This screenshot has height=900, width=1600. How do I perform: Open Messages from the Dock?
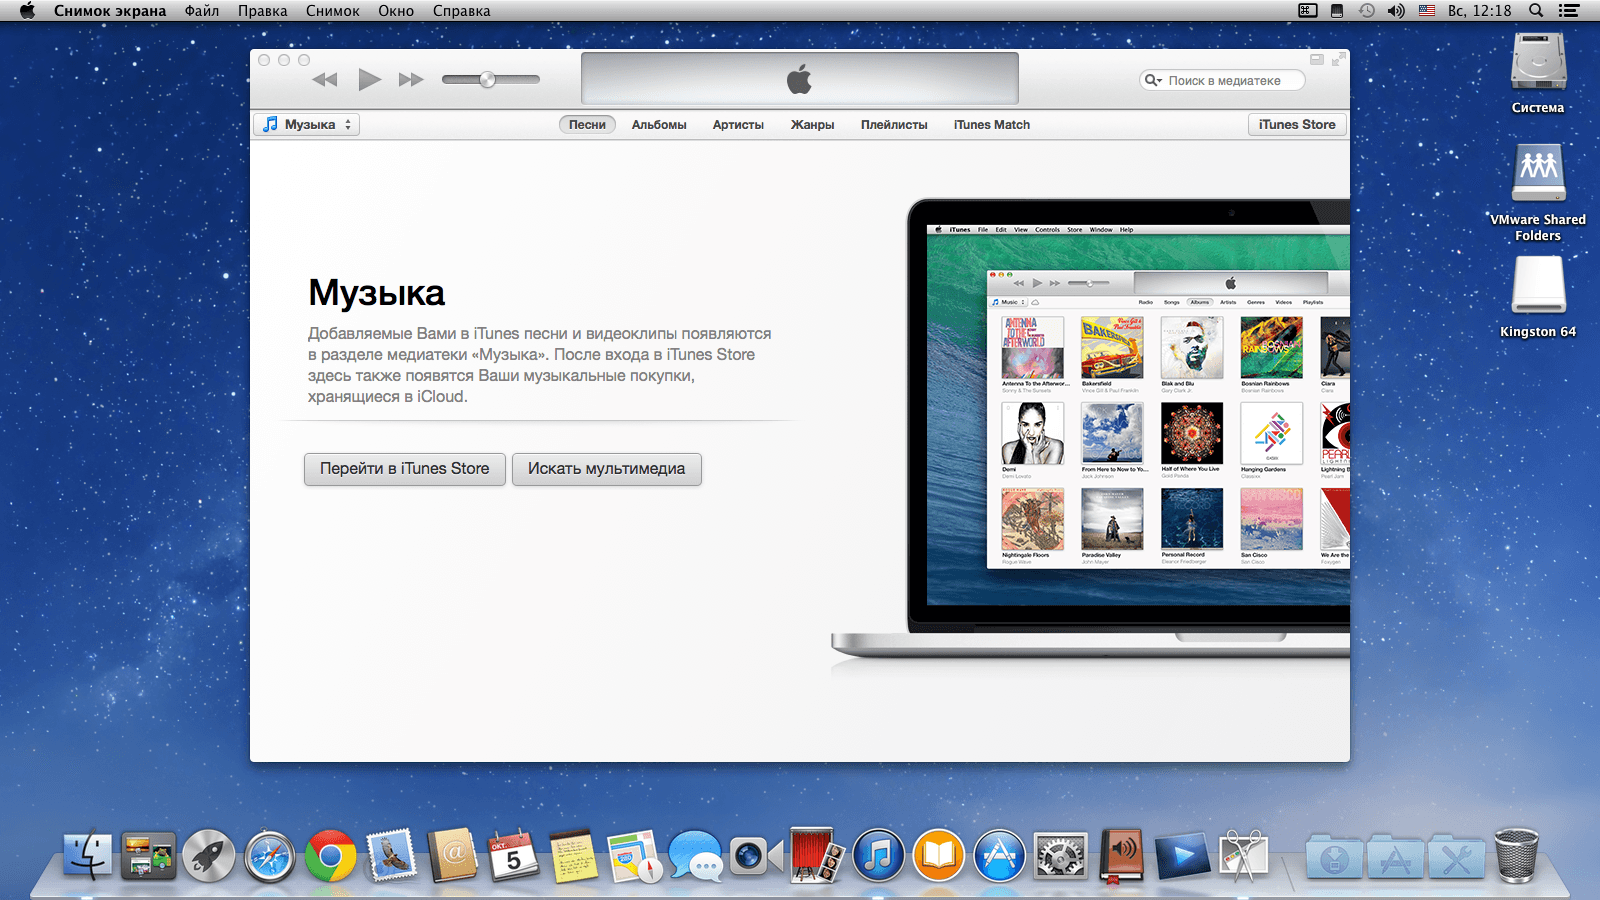[x=696, y=857]
